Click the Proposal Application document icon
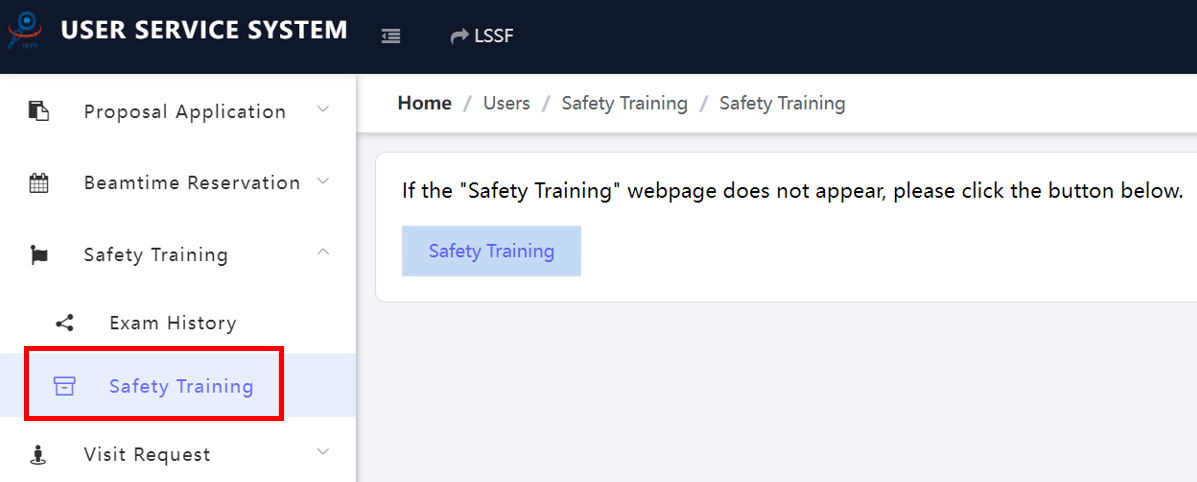Viewport: 1197px width, 482px height. click(x=39, y=111)
